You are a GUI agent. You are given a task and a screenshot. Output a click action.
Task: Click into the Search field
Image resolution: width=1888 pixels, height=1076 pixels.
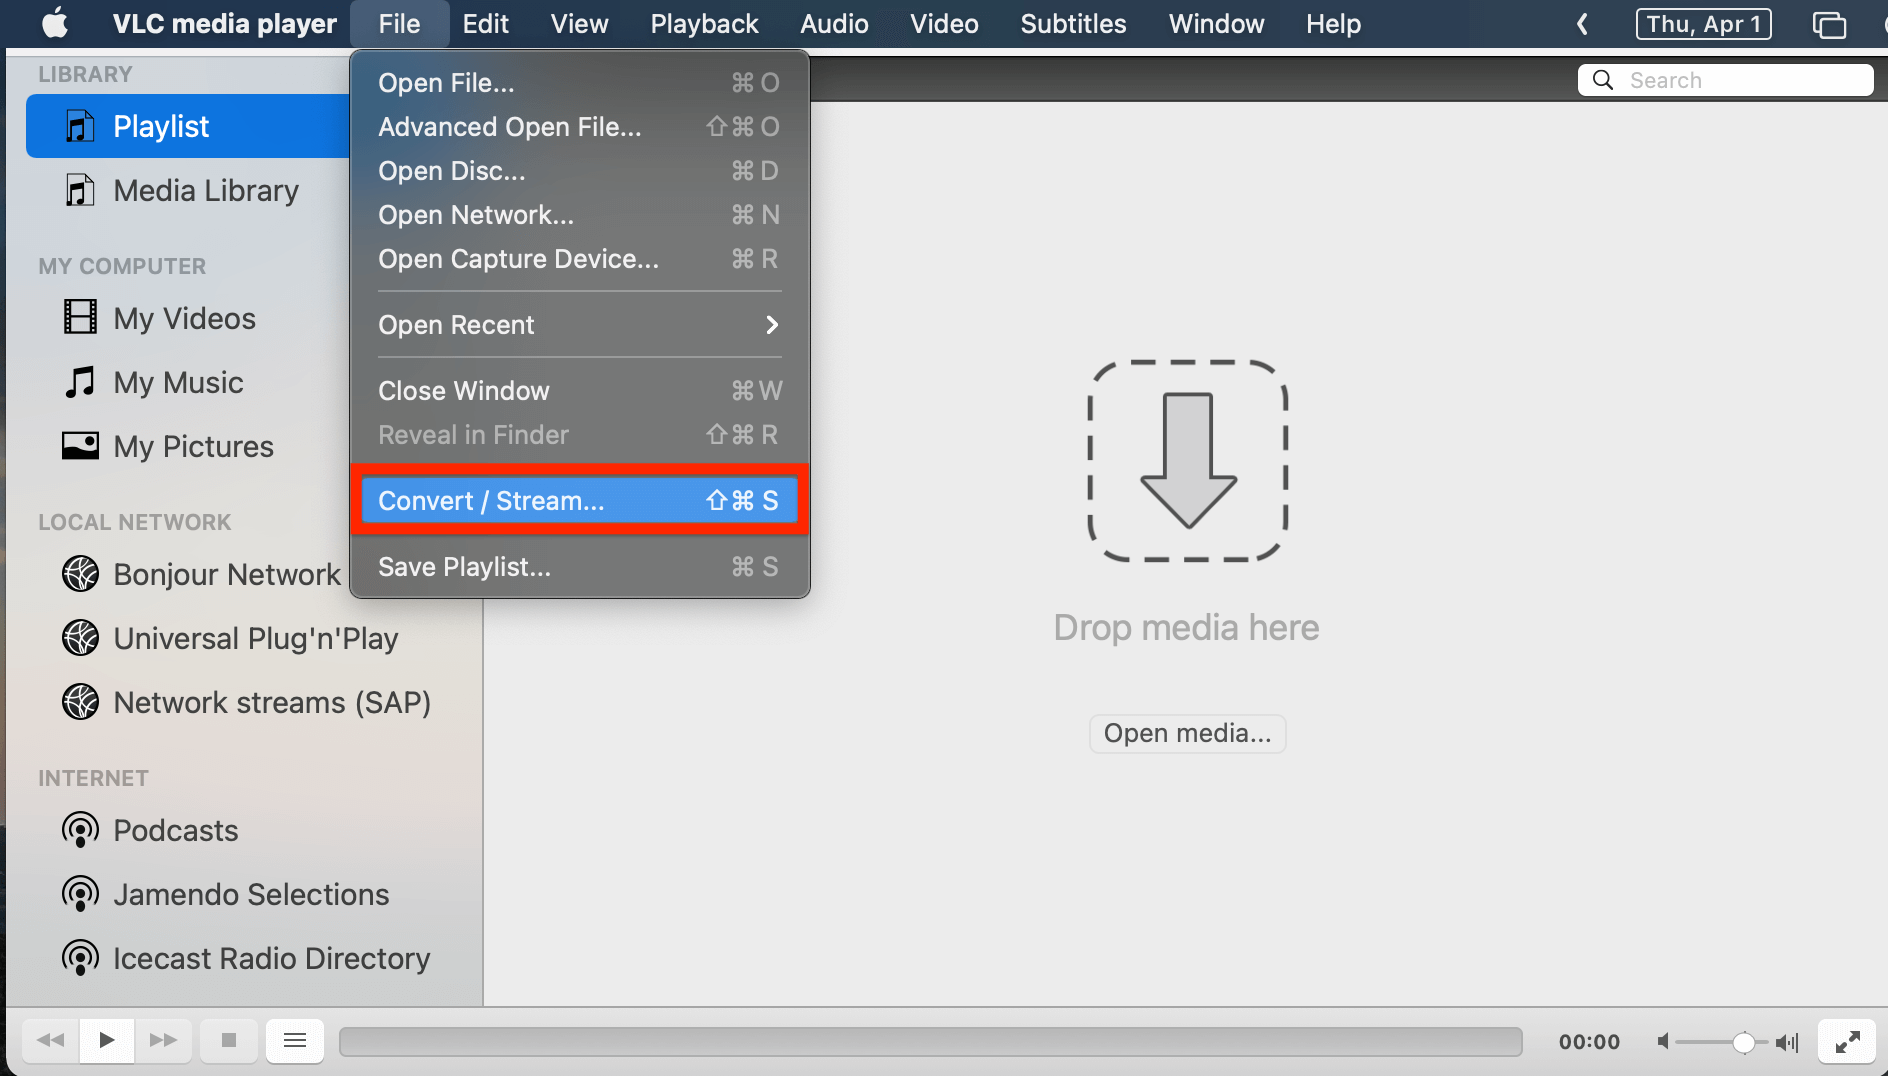(1725, 80)
